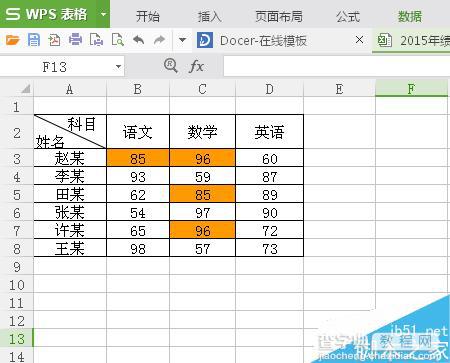The height and width of the screenshot is (363, 450).
Task: Select row 13 header
Action: 17,339
